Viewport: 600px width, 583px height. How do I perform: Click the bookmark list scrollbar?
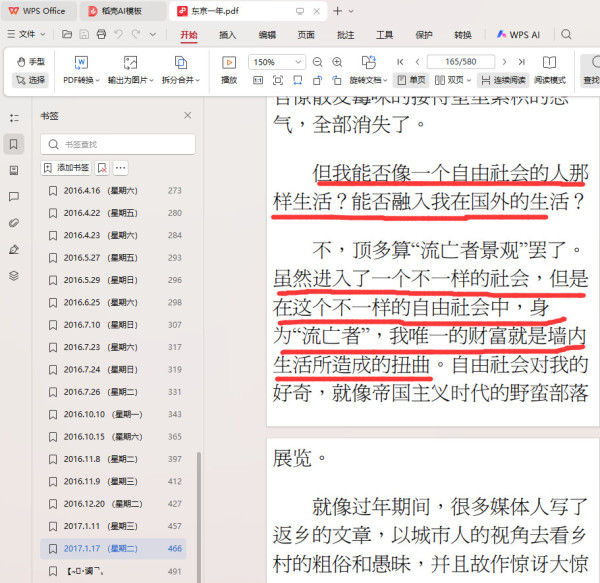point(198,516)
